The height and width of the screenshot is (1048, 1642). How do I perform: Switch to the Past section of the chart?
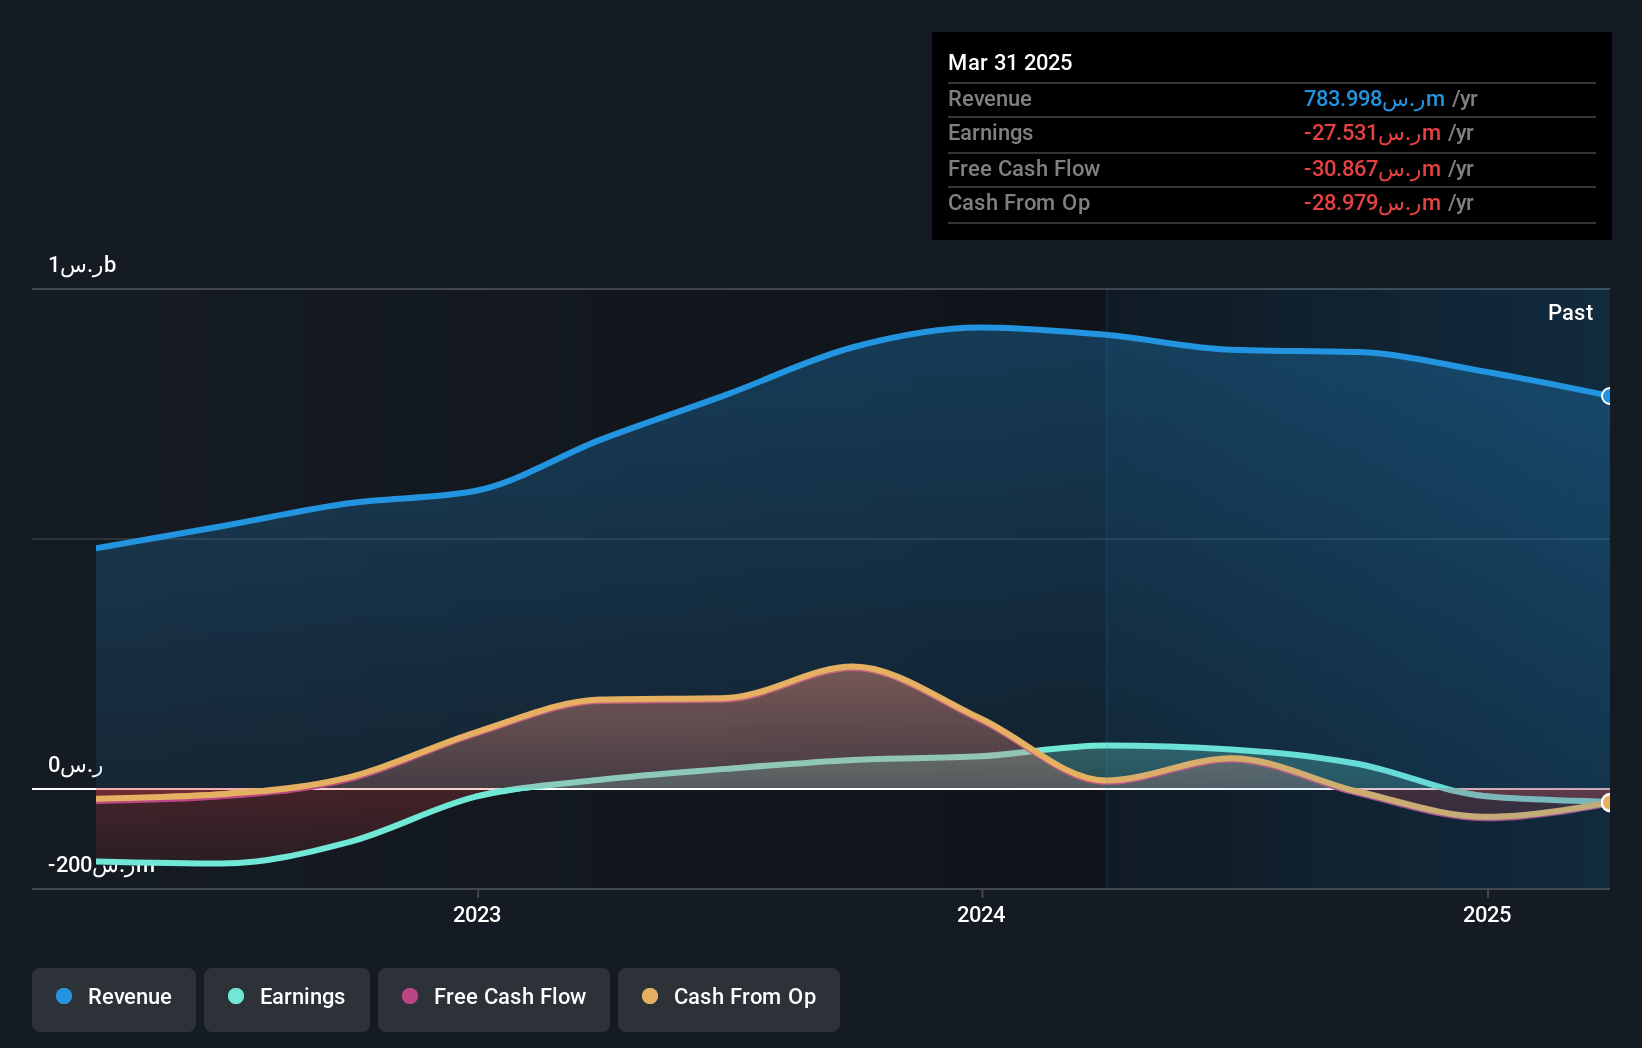[1571, 312]
